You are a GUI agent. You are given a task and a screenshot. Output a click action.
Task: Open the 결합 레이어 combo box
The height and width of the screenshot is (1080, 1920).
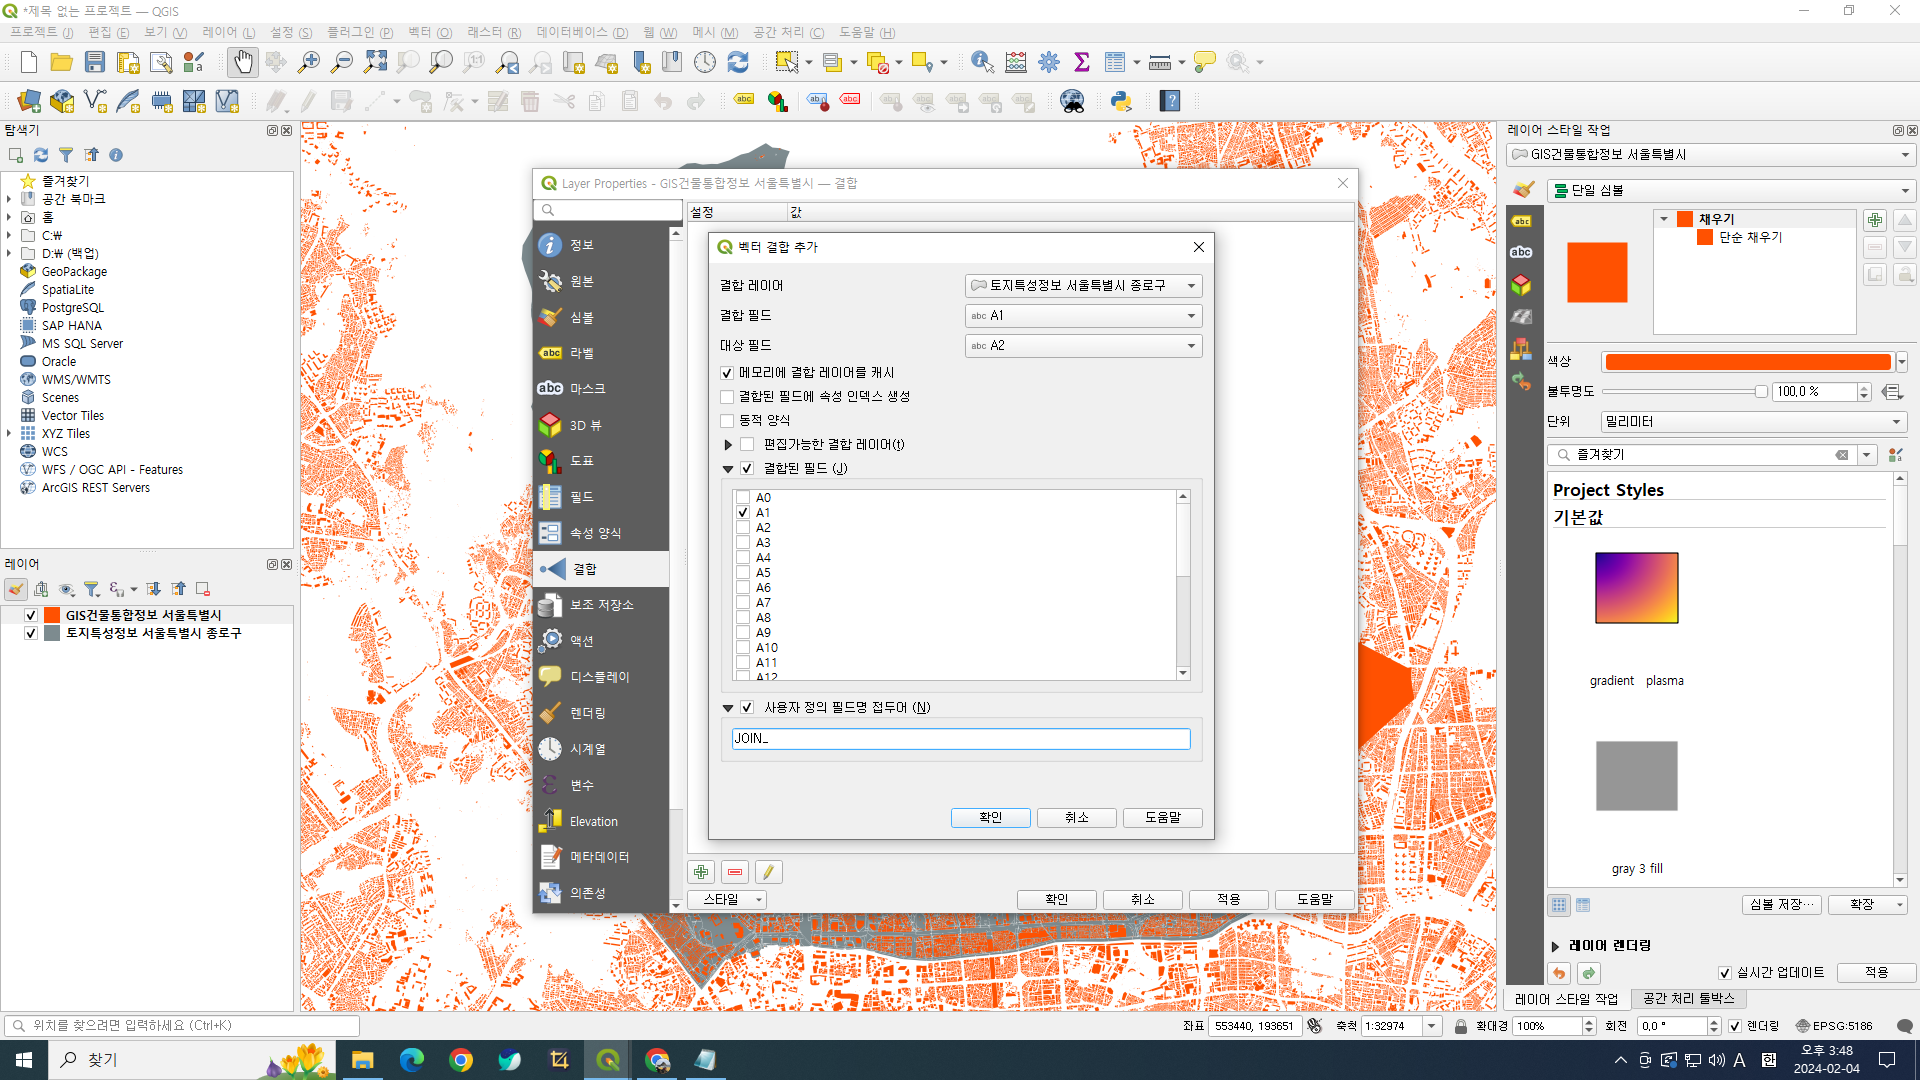click(1083, 285)
